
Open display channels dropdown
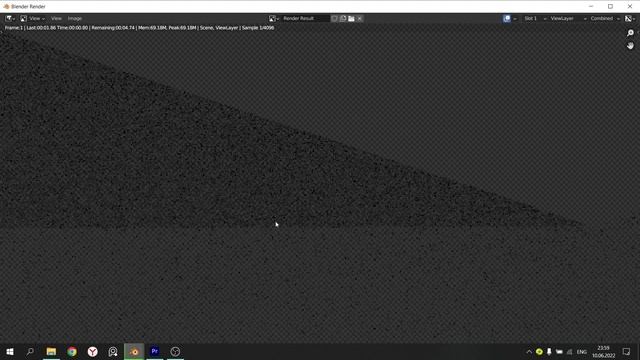tap(630, 18)
